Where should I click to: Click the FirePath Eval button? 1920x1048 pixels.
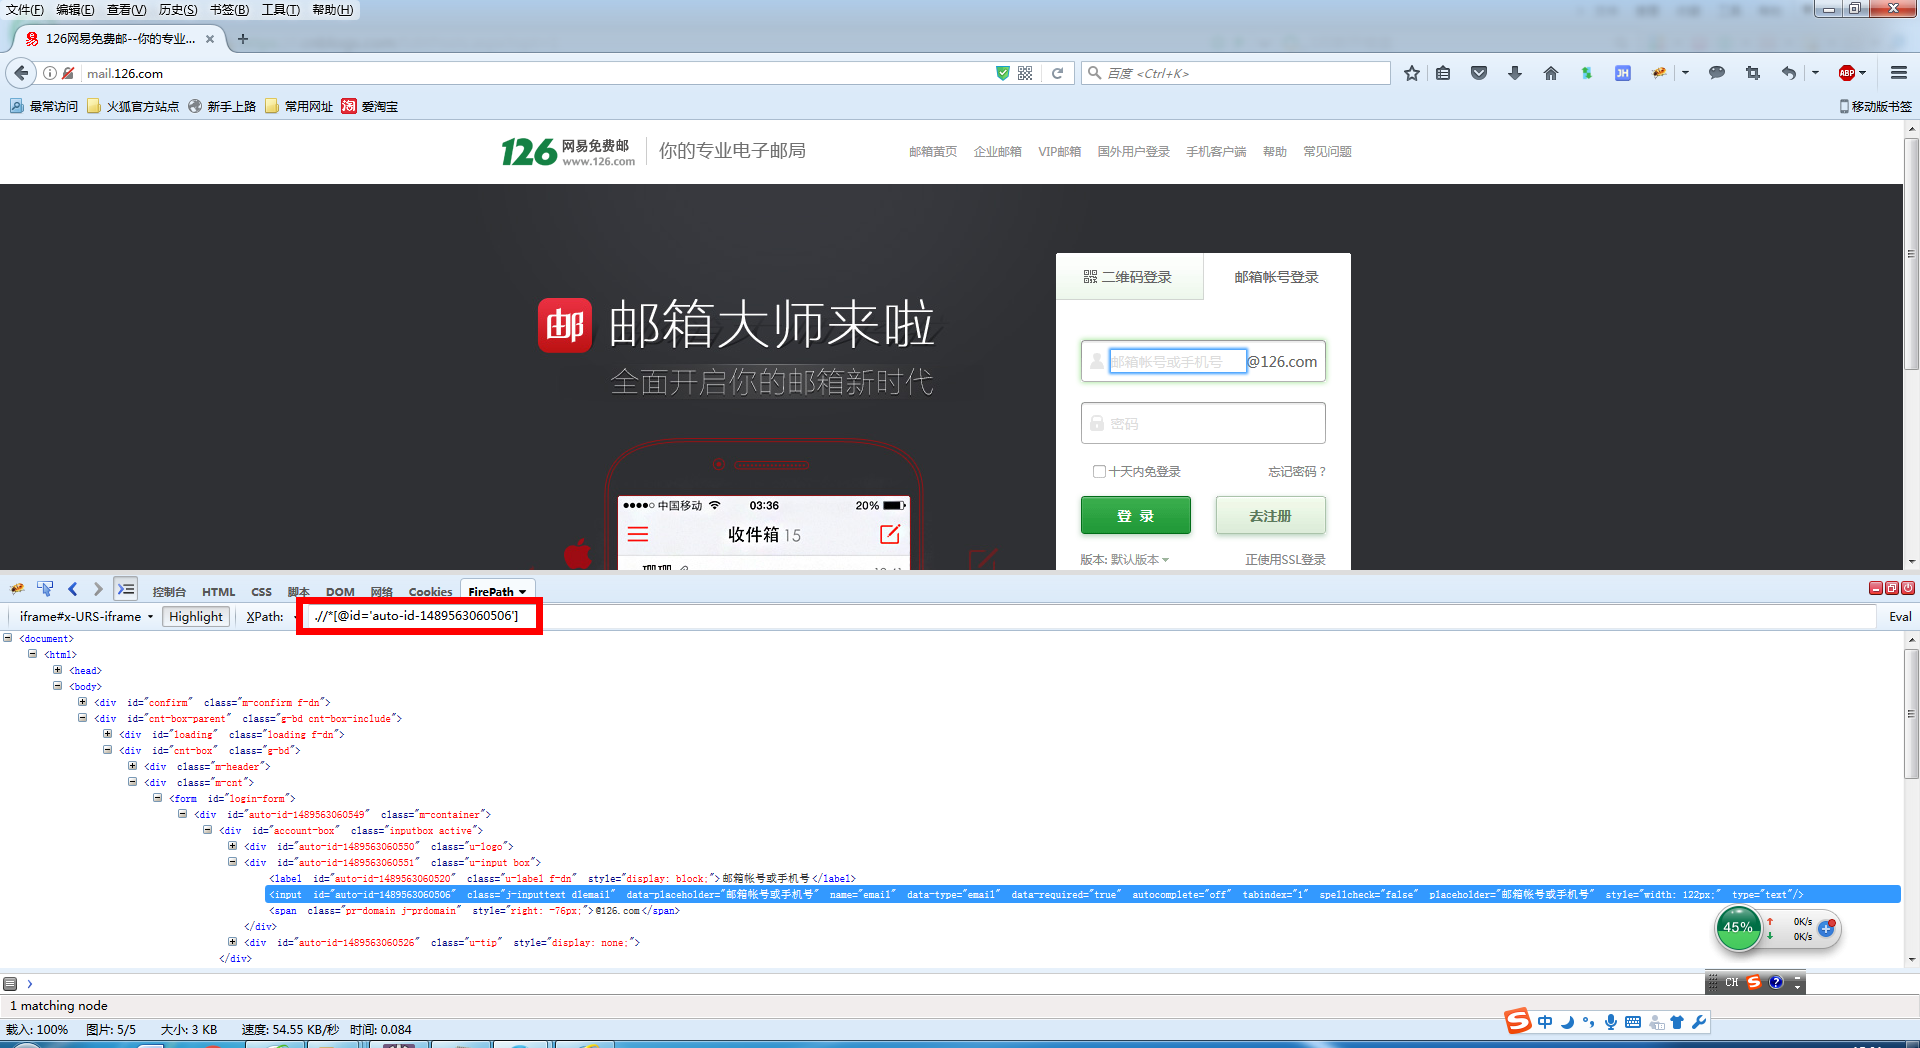[1900, 616]
